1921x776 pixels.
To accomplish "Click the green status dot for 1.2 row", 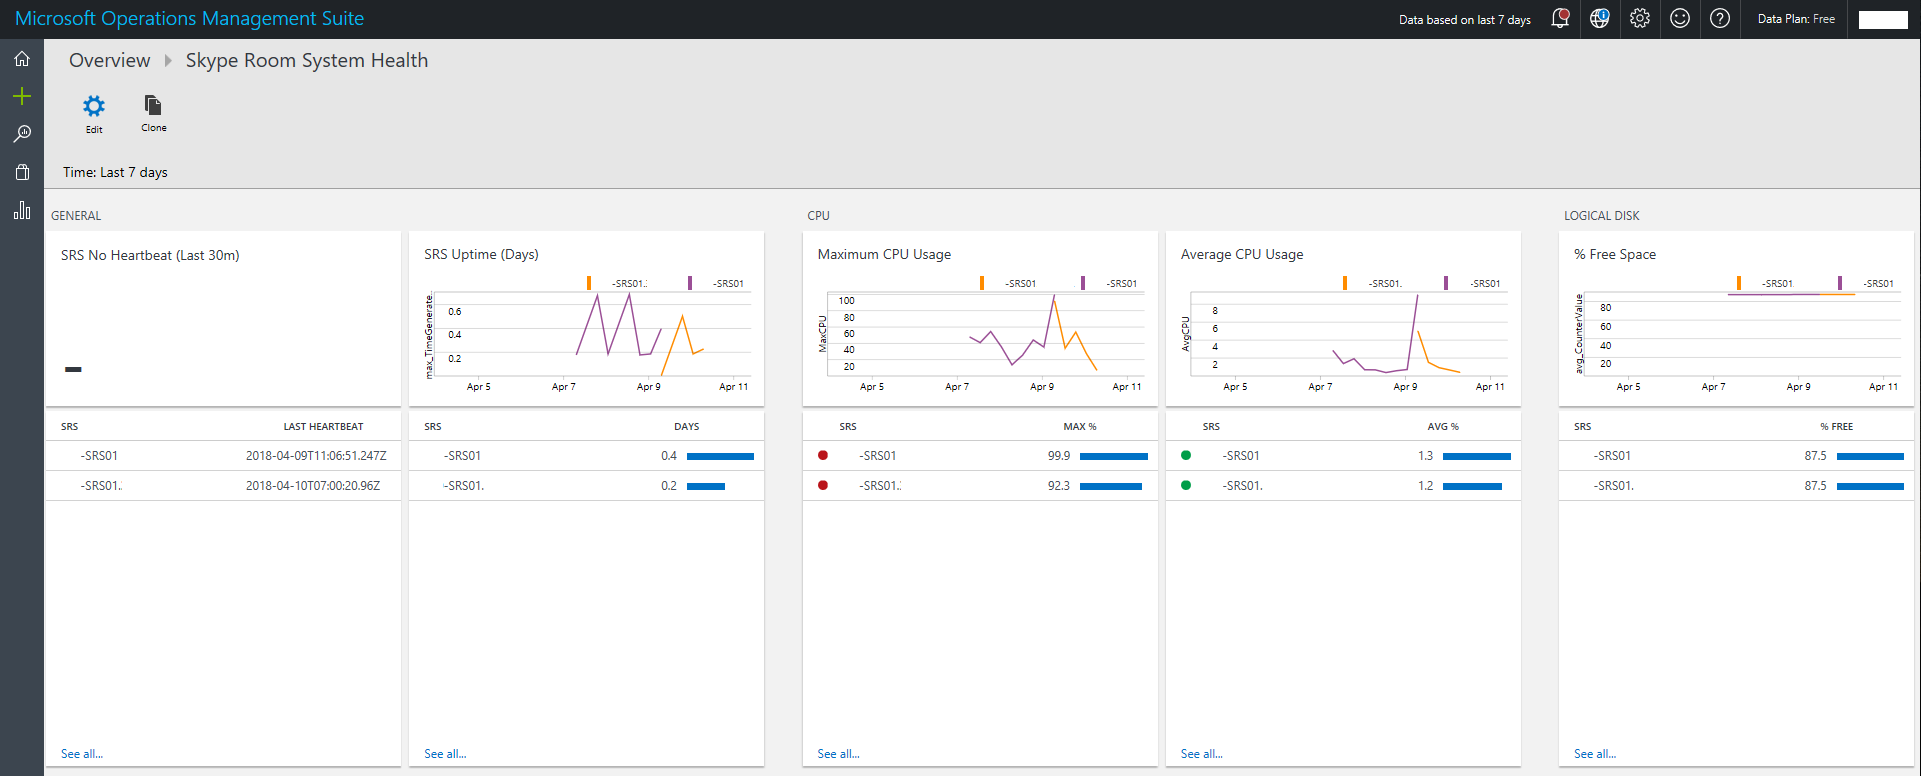I will [x=1186, y=485].
